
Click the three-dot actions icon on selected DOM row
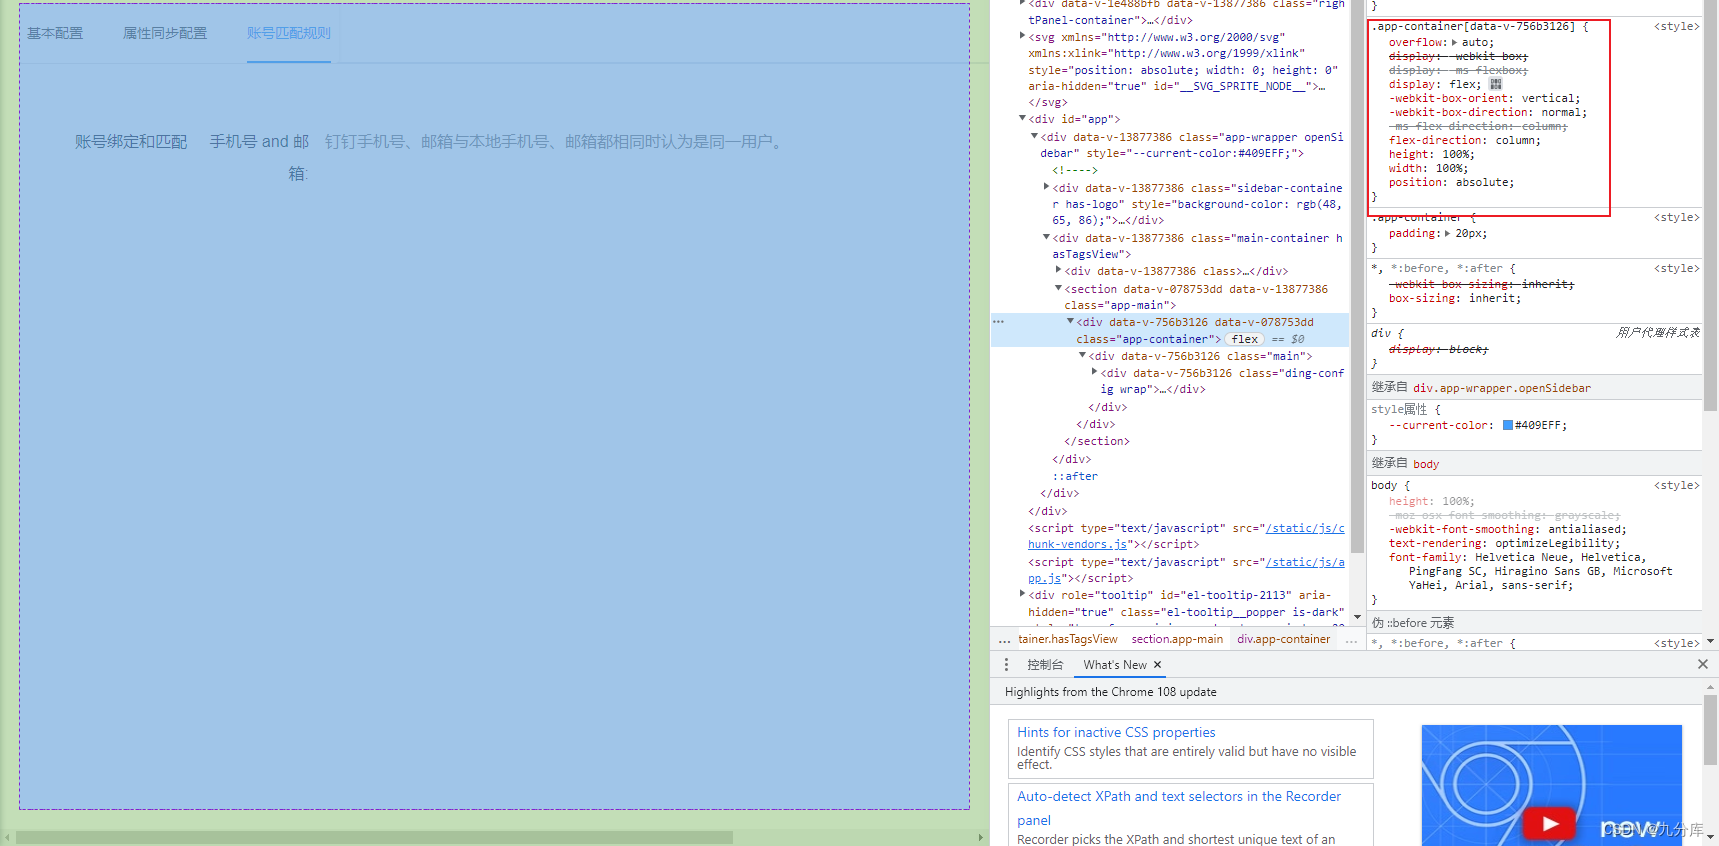click(x=998, y=322)
